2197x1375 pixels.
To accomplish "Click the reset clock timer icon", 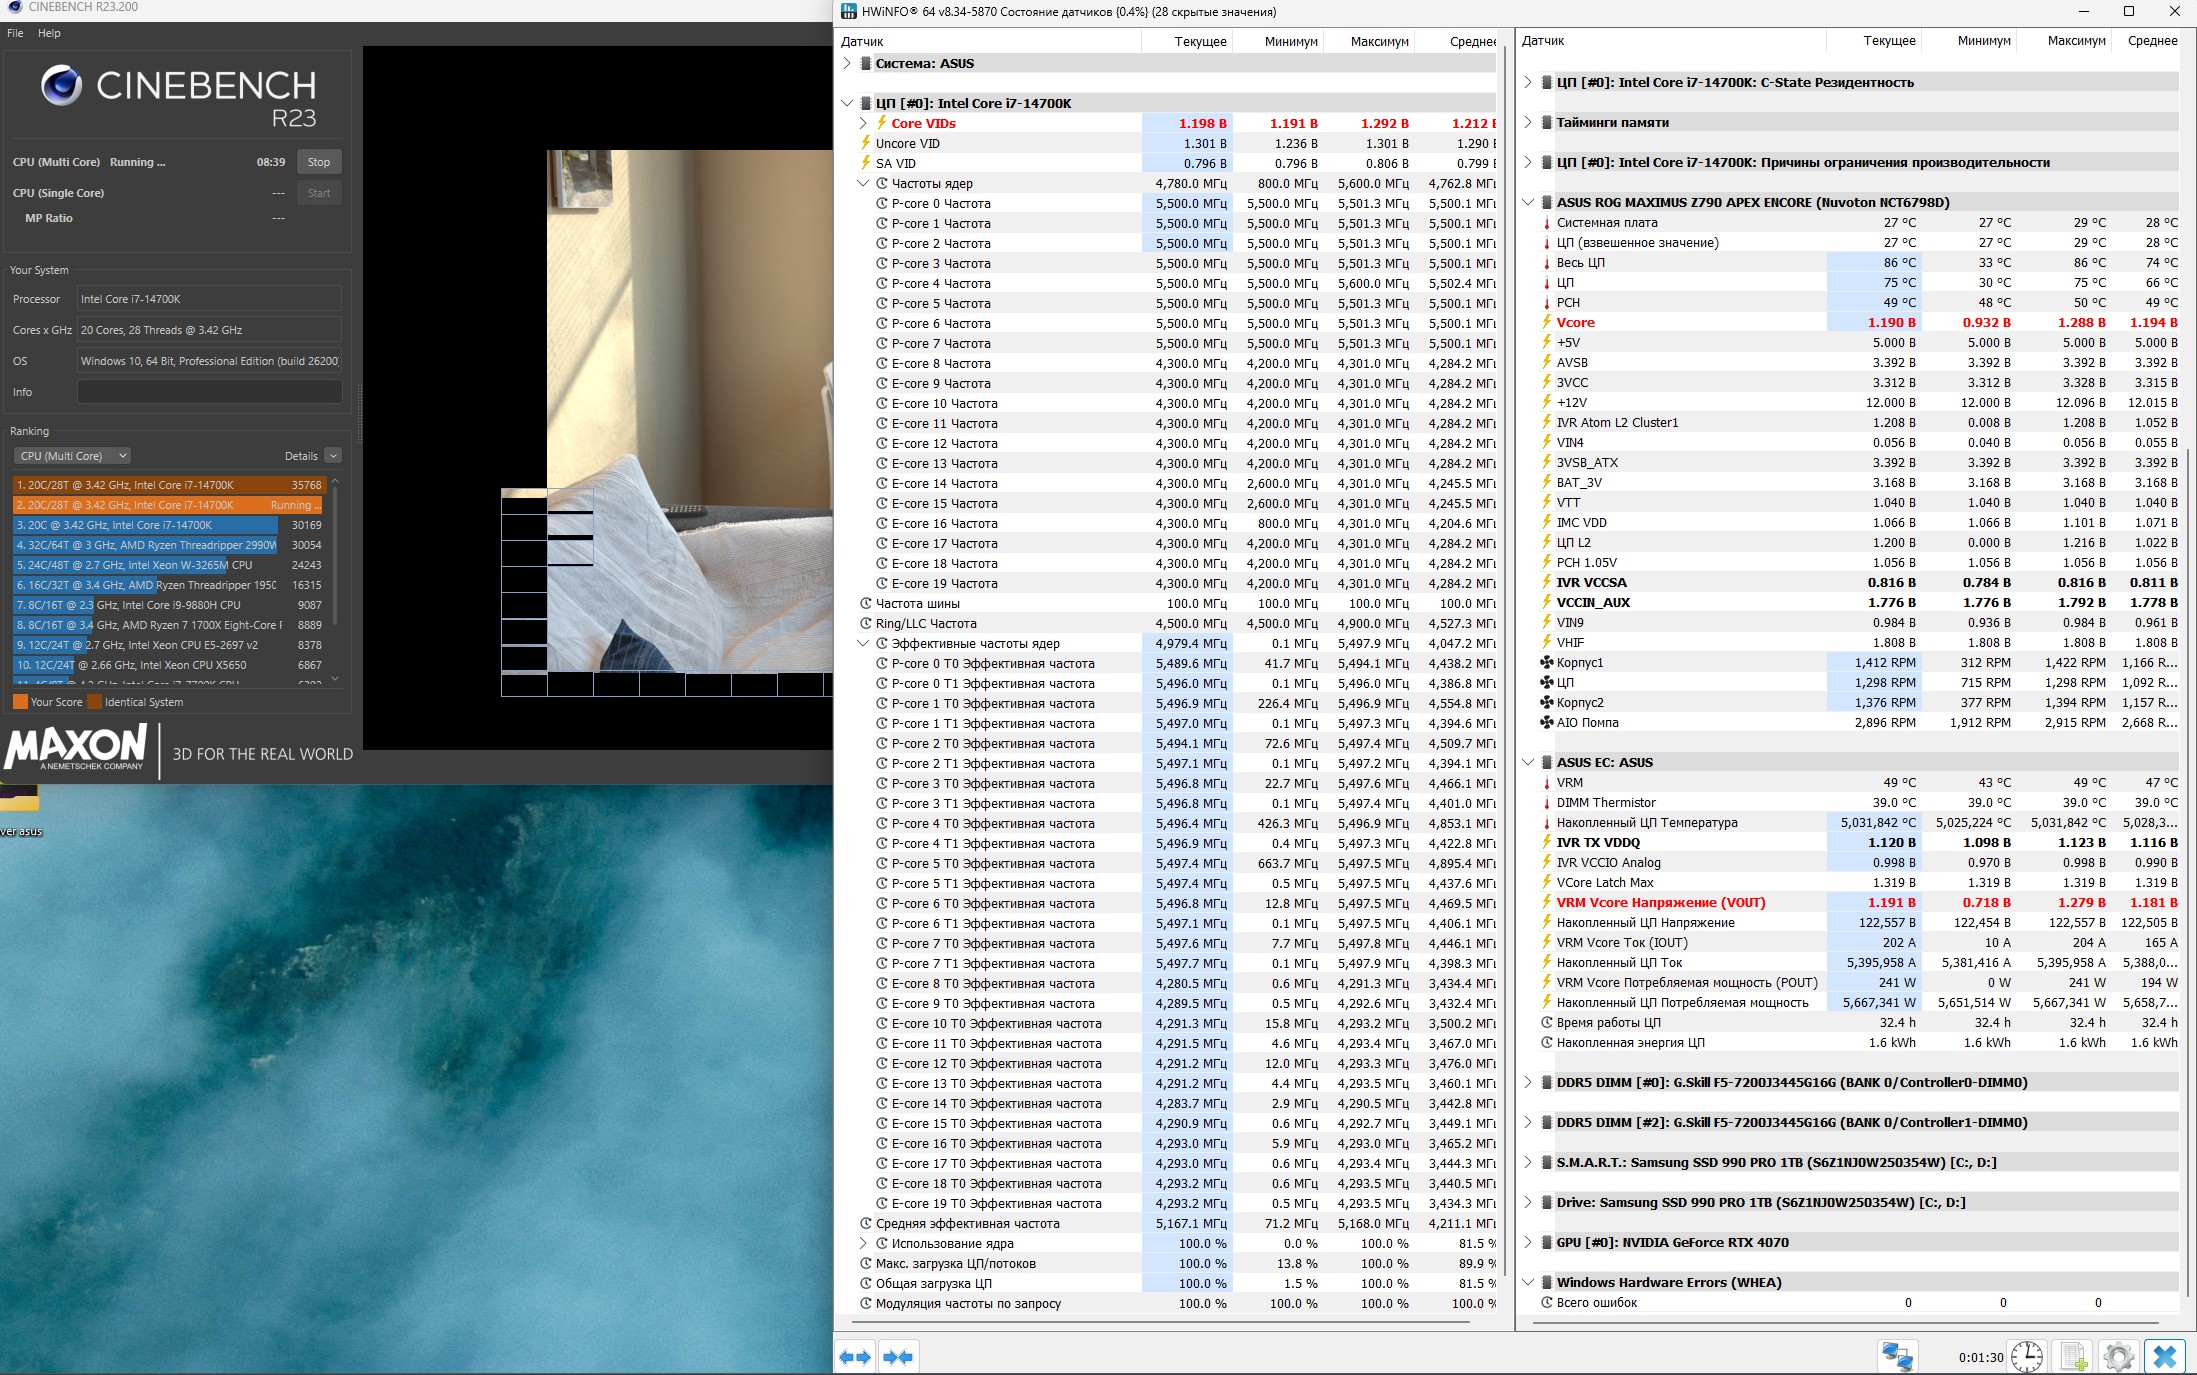I will [2027, 1357].
